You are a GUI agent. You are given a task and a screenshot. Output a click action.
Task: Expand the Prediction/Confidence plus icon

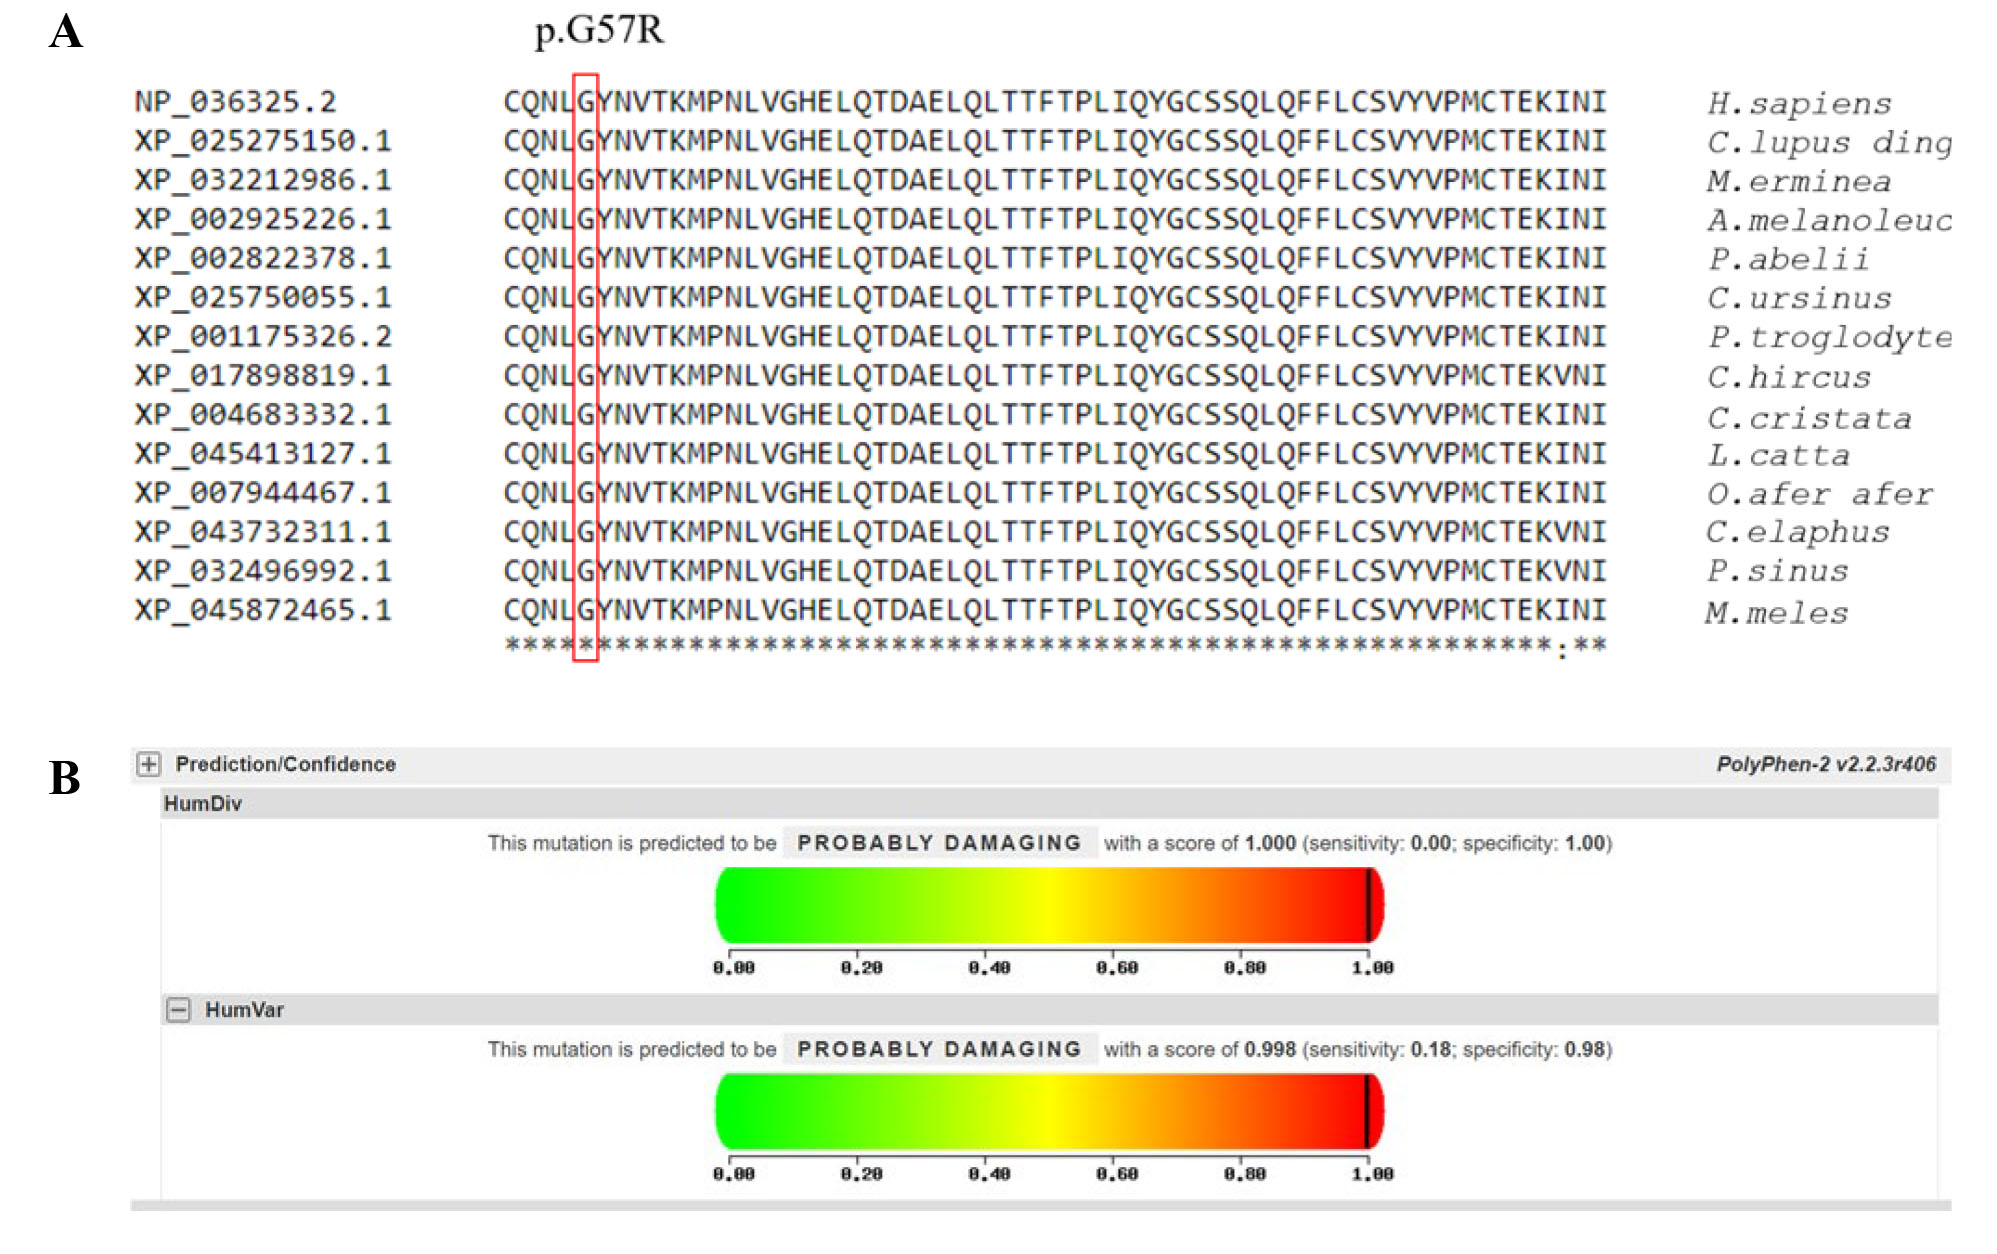(x=148, y=765)
